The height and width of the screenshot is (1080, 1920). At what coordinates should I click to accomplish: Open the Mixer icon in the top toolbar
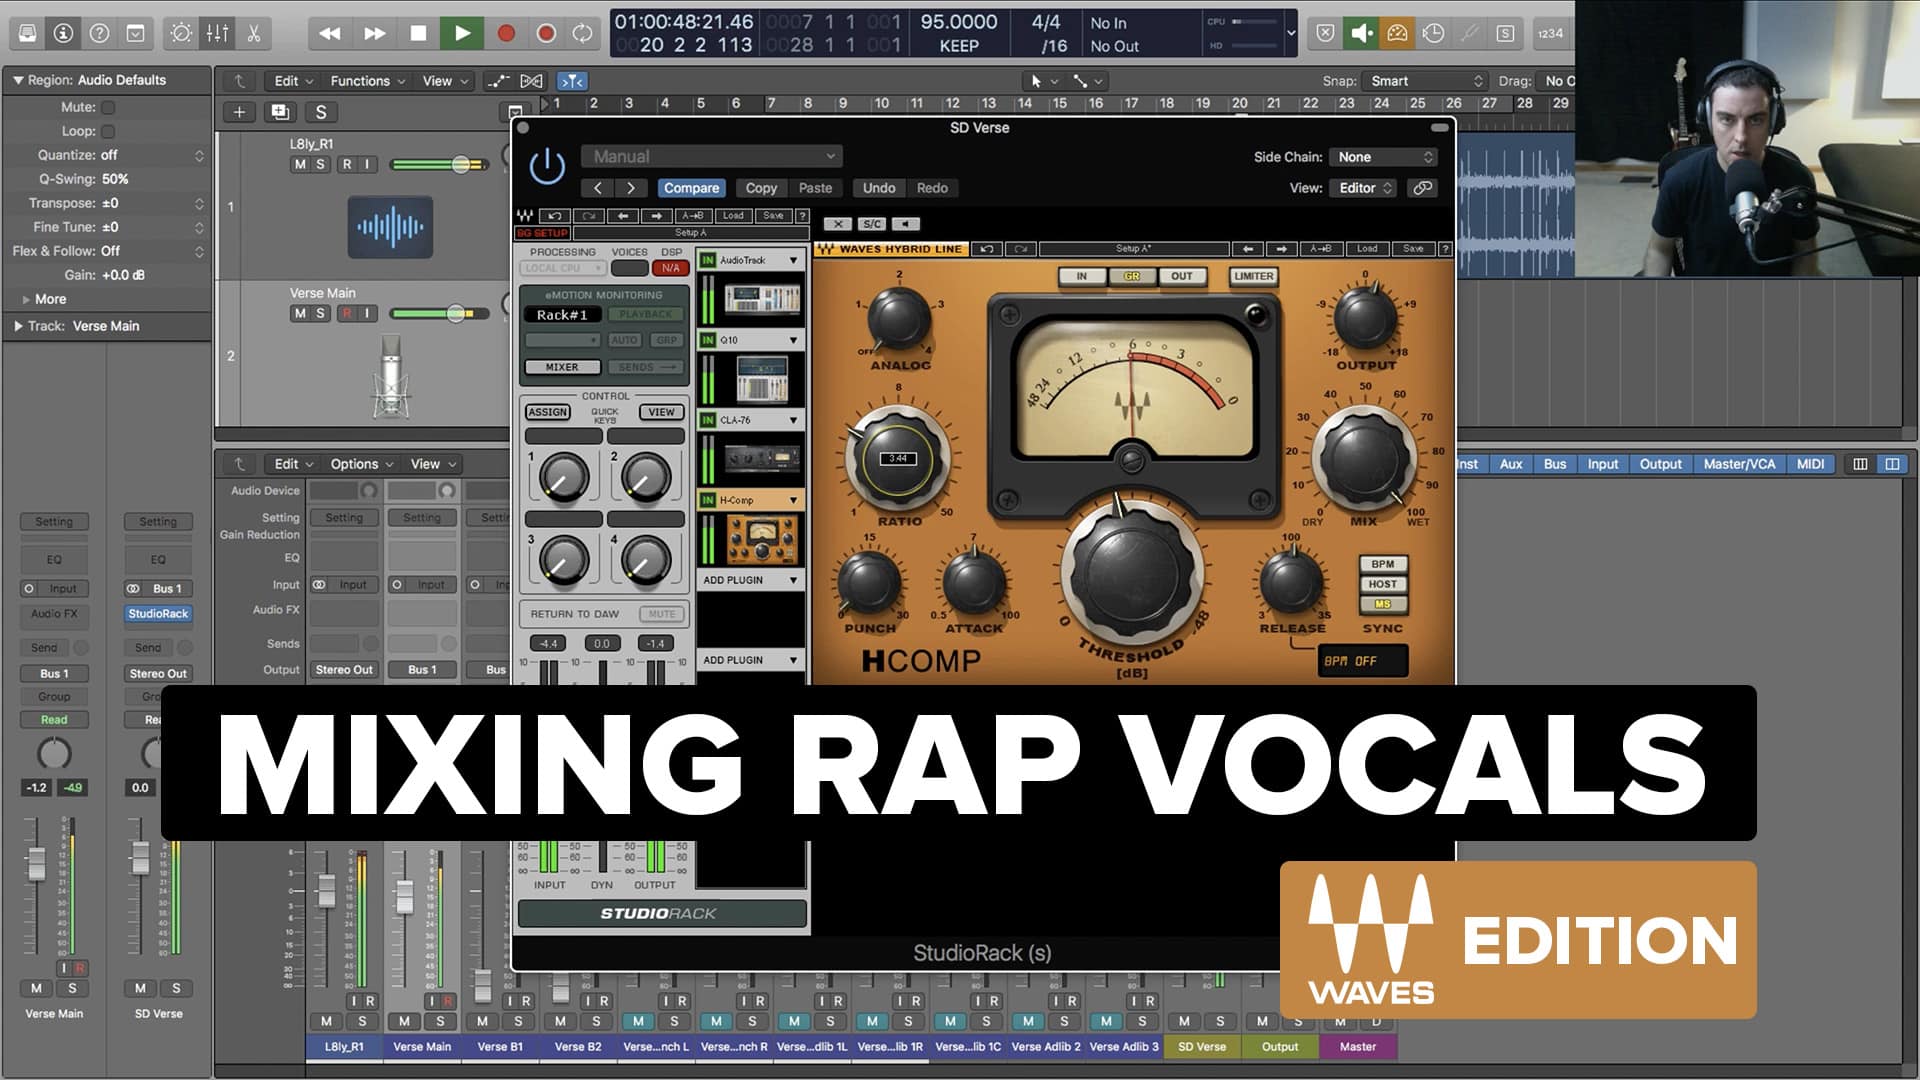pyautogui.click(x=217, y=33)
